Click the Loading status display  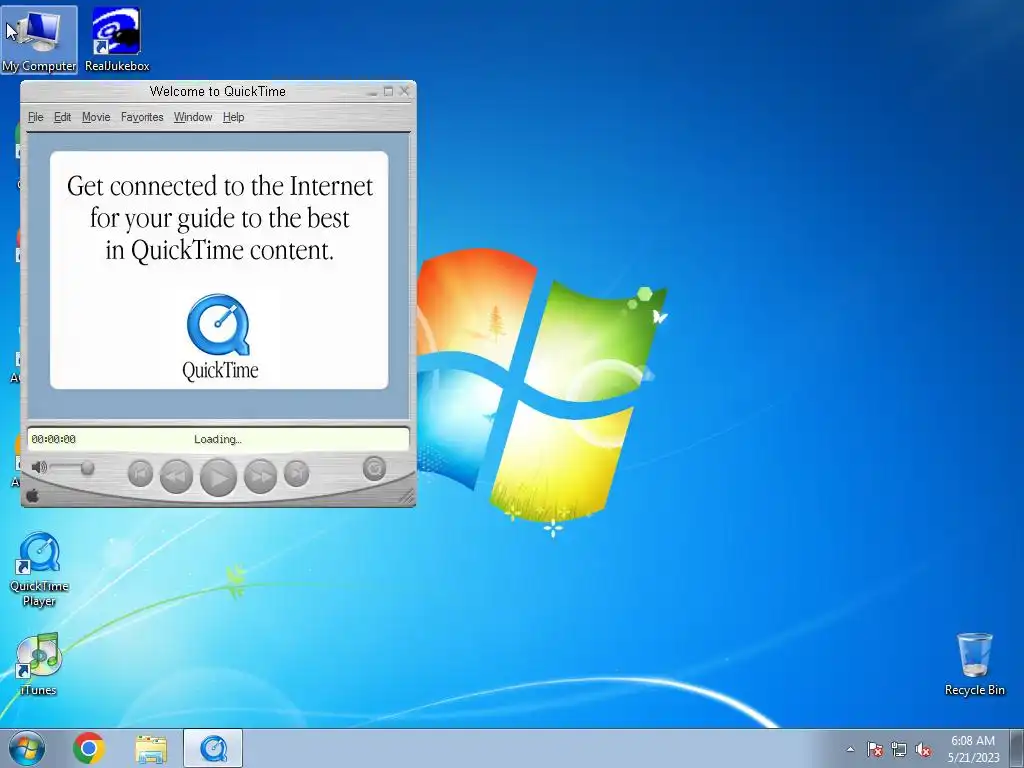tap(217, 440)
